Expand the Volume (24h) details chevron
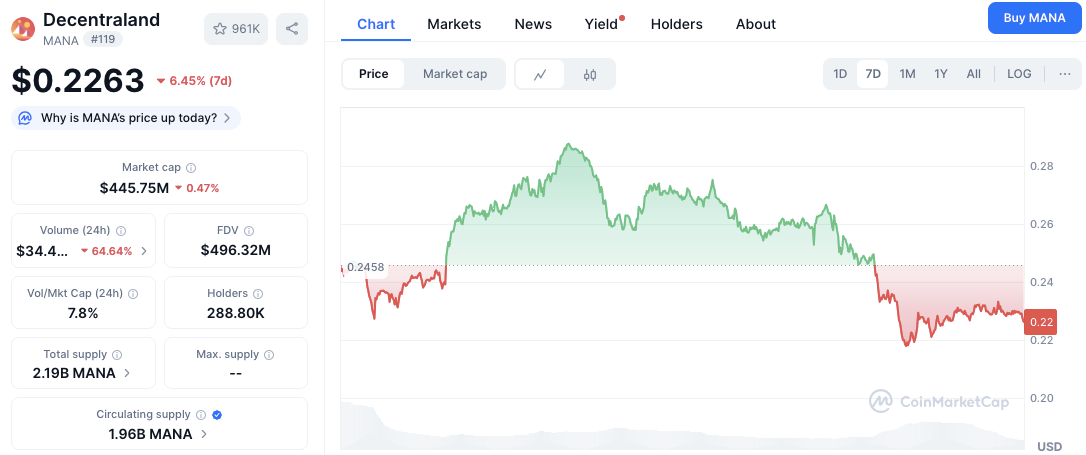Screen dimensions: 1086x455 [144, 251]
